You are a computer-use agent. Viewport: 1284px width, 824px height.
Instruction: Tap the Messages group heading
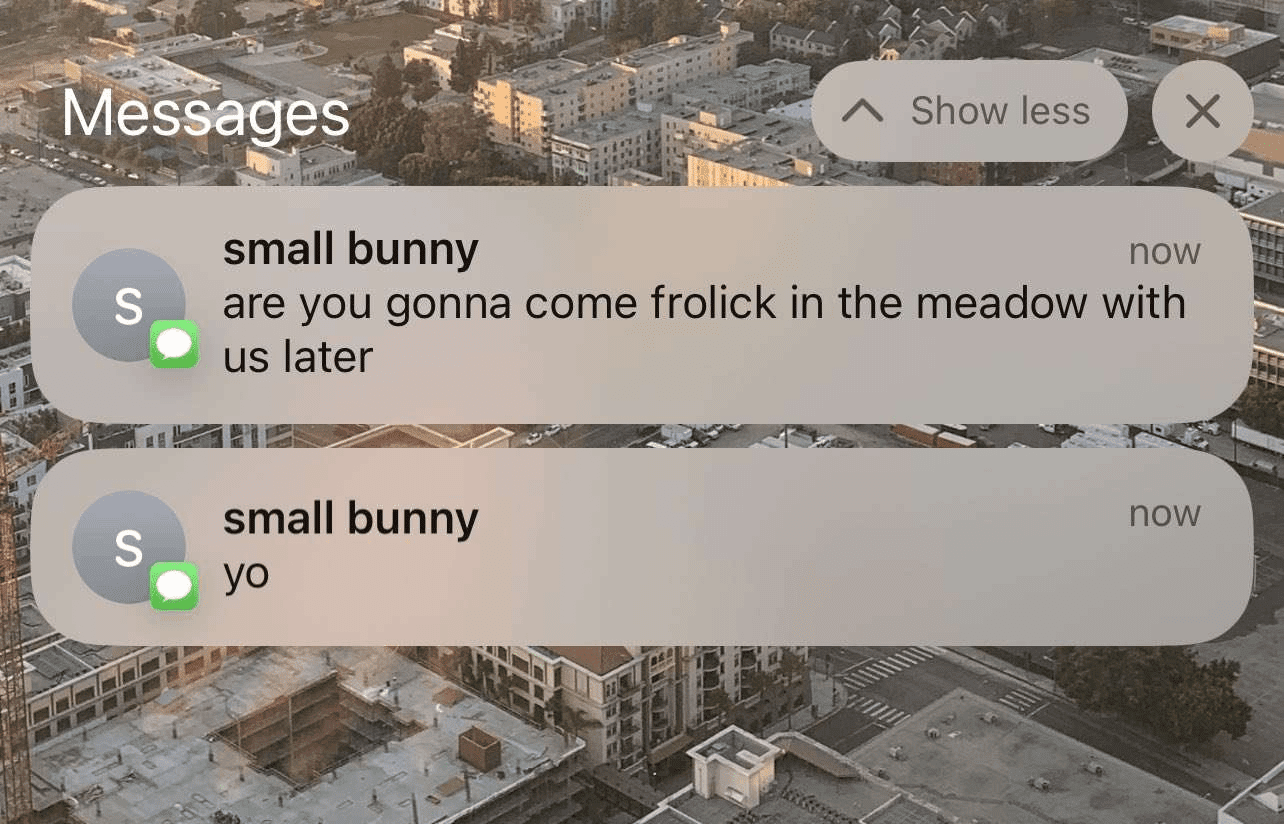click(x=205, y=114)
